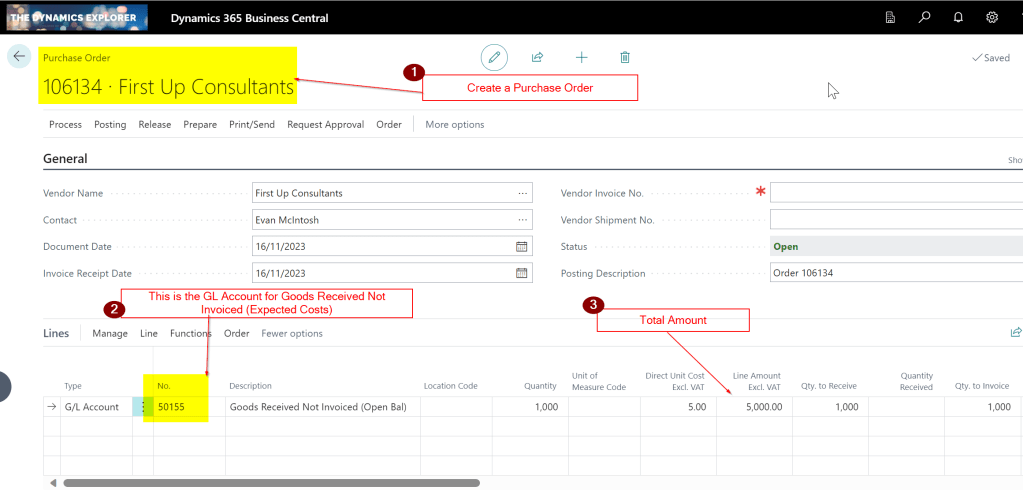Screen dimensions: 1023x498
Task: Click the plus icon to add new
Action: (x=581, y=58)
